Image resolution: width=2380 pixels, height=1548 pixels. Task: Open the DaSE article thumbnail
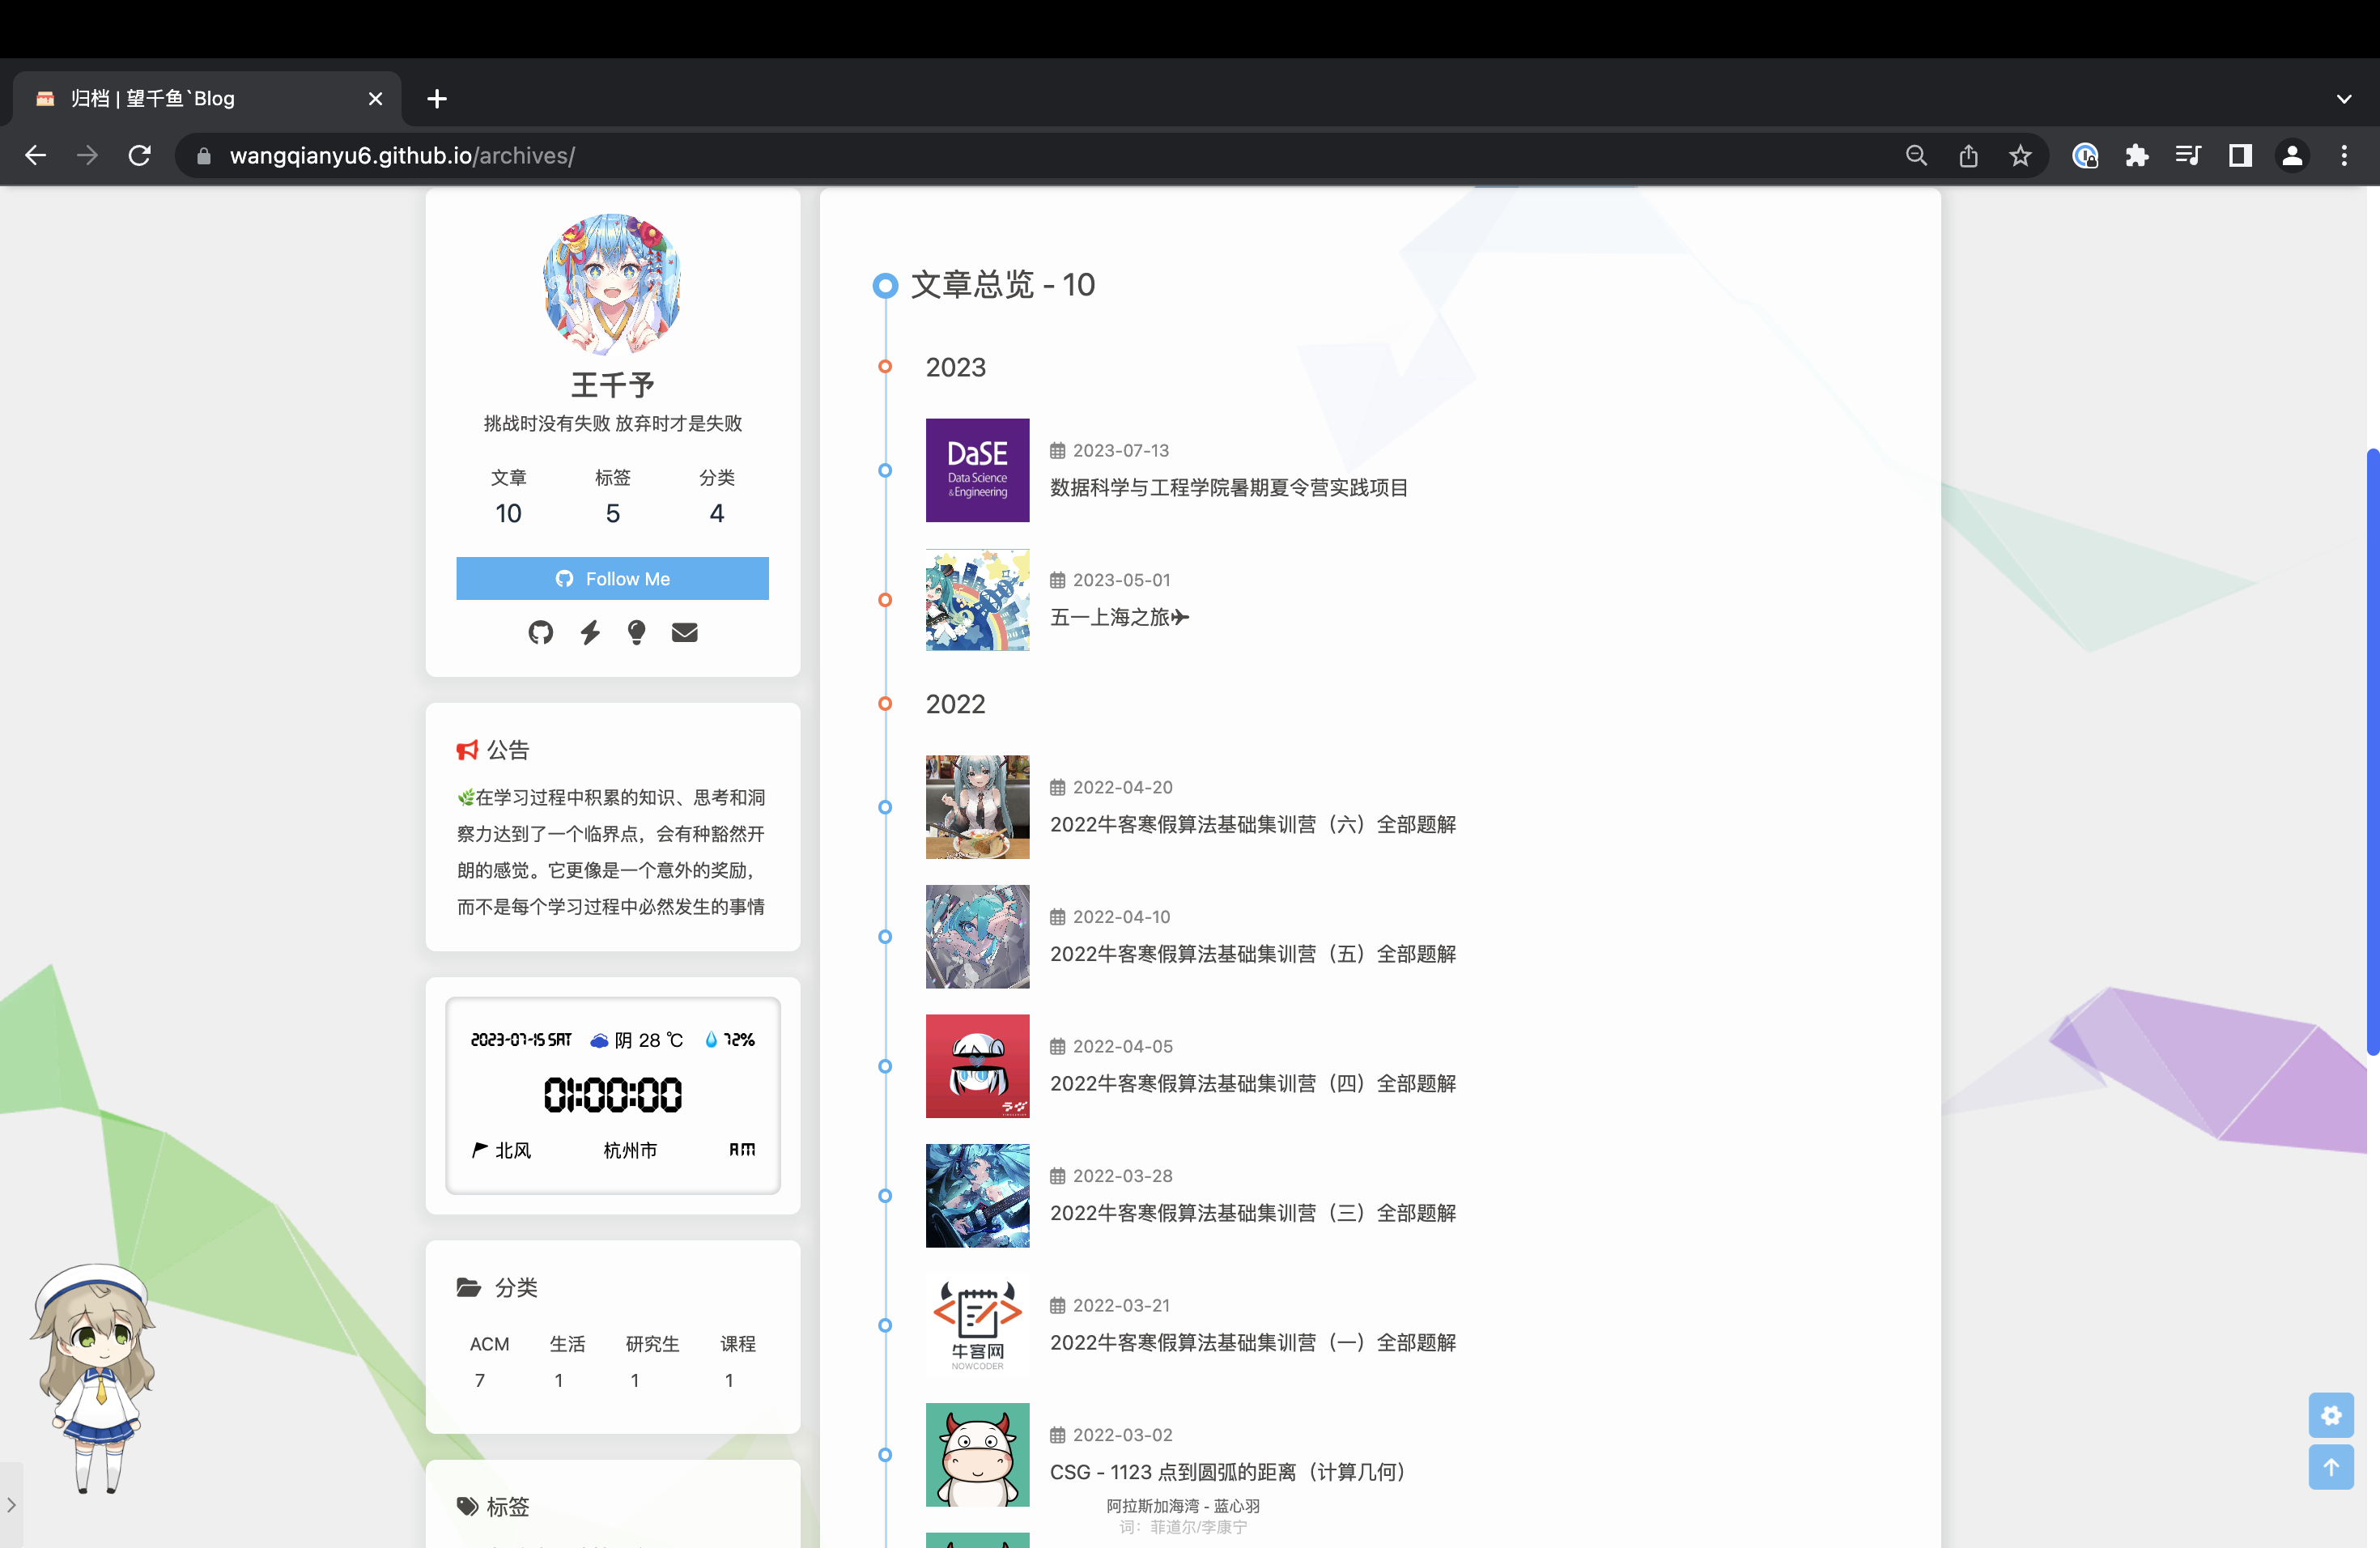pyautogui.click(x=977, y=470)
